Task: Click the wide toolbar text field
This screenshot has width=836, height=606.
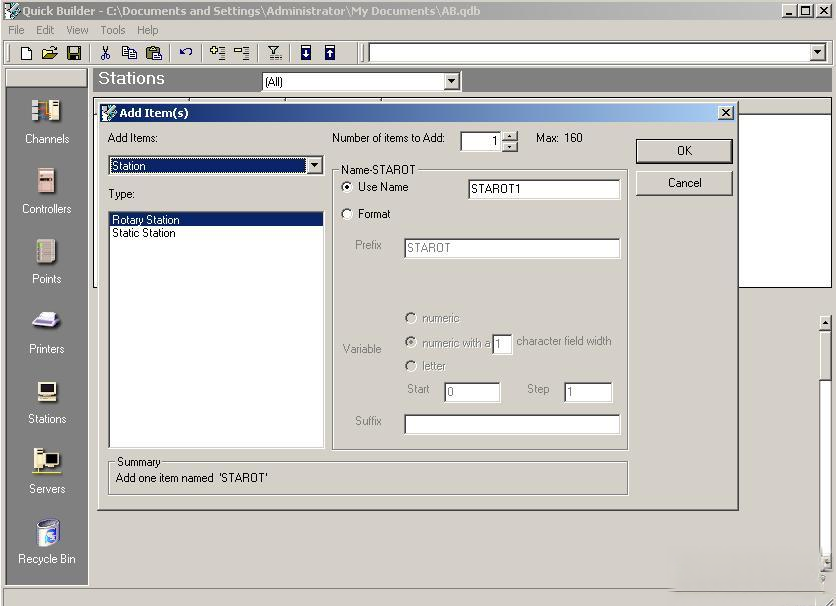Action: tap(589, 52)
